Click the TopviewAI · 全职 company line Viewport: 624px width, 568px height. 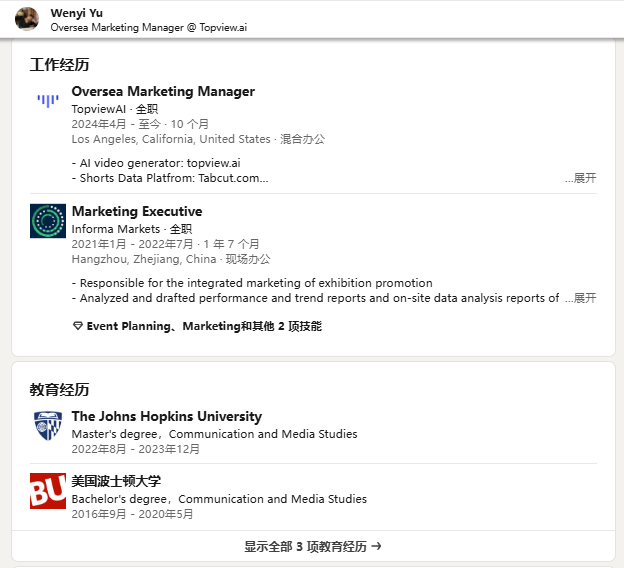pyautogui.click(x=115, y=109)
